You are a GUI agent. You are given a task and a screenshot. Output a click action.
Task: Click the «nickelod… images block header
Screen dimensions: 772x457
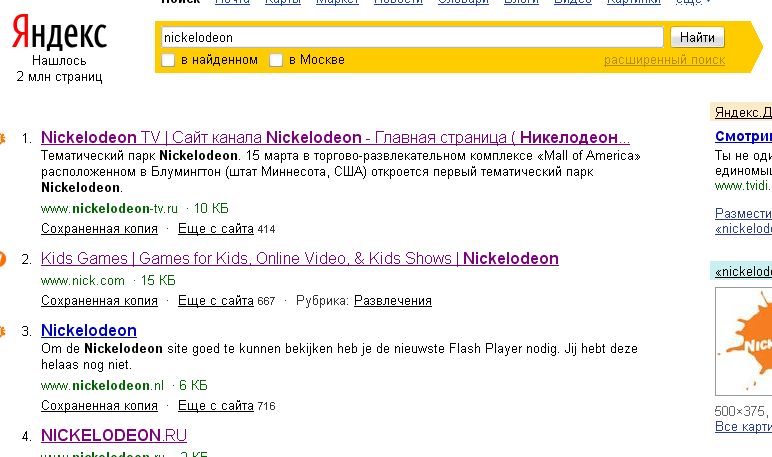743,271
